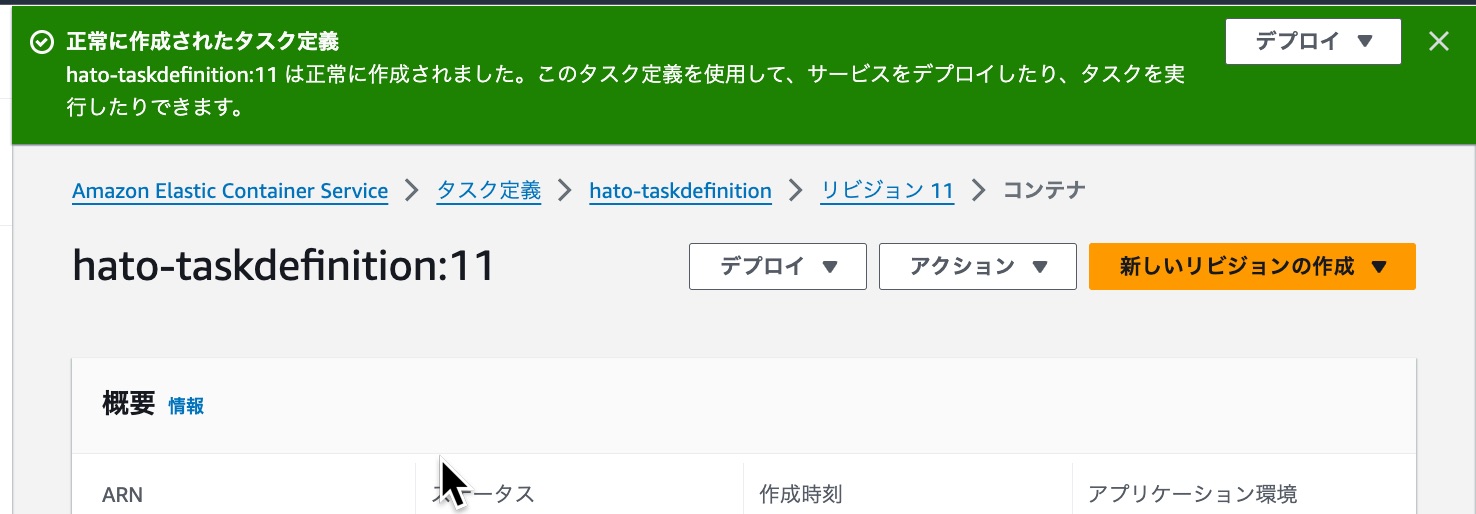Screen dimensions: 1476x514
Task: Open the hato-taskdefinition breadcrumb link
Action: tap(680, 191)
